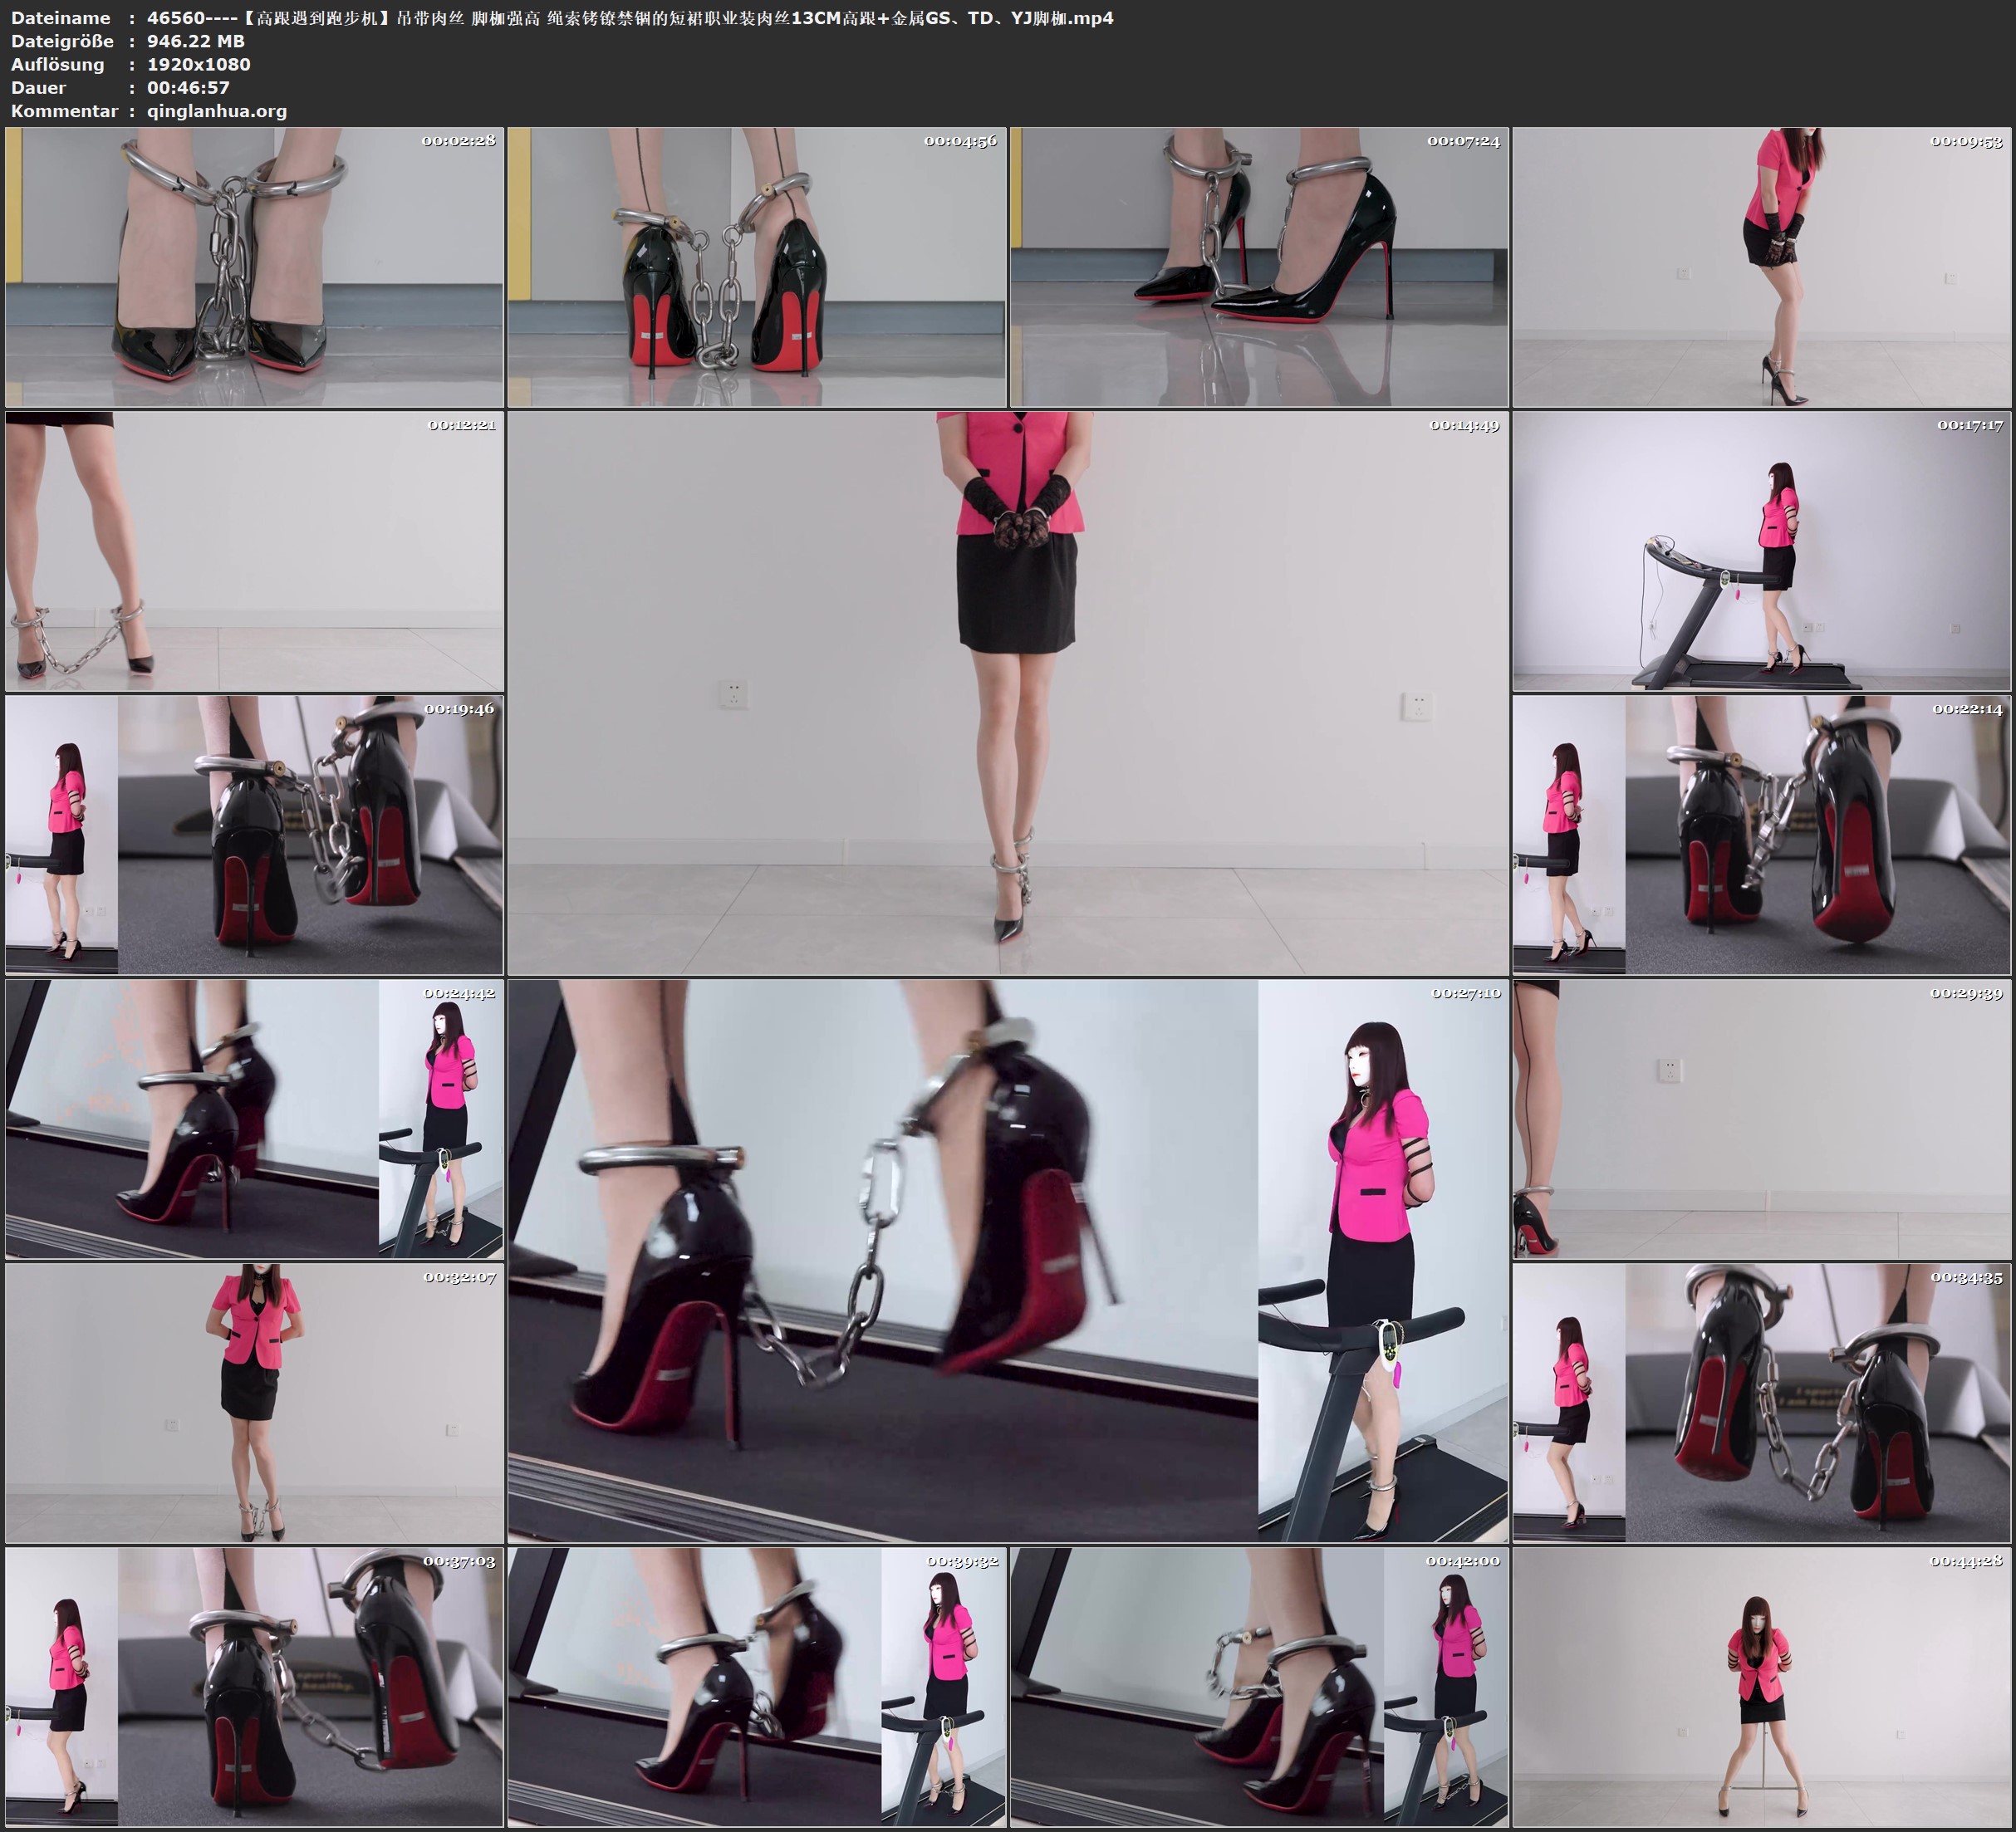Viewport: 2016px width, 1832px height.
Task: Select the large frame at 00:14:49
Action: [x=1007, y=693]
